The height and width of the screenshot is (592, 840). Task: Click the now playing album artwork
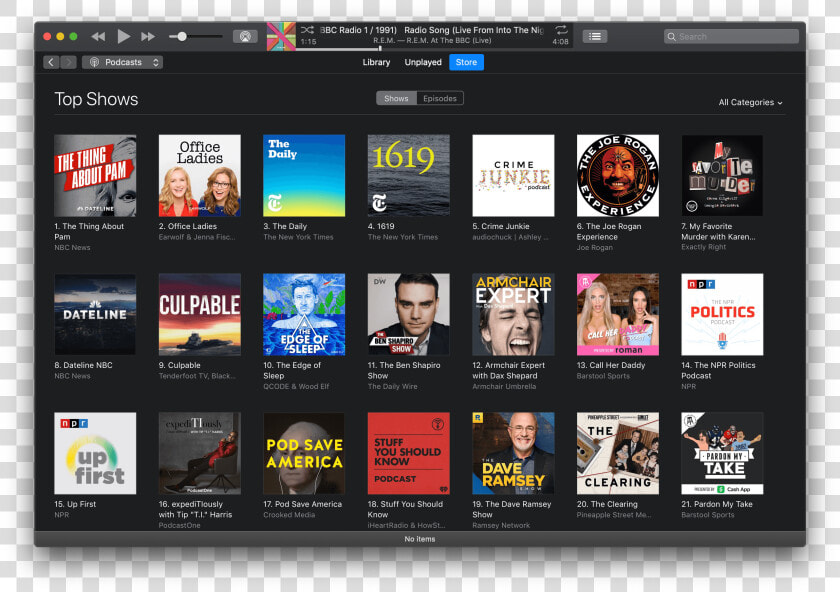coord(281,36)
